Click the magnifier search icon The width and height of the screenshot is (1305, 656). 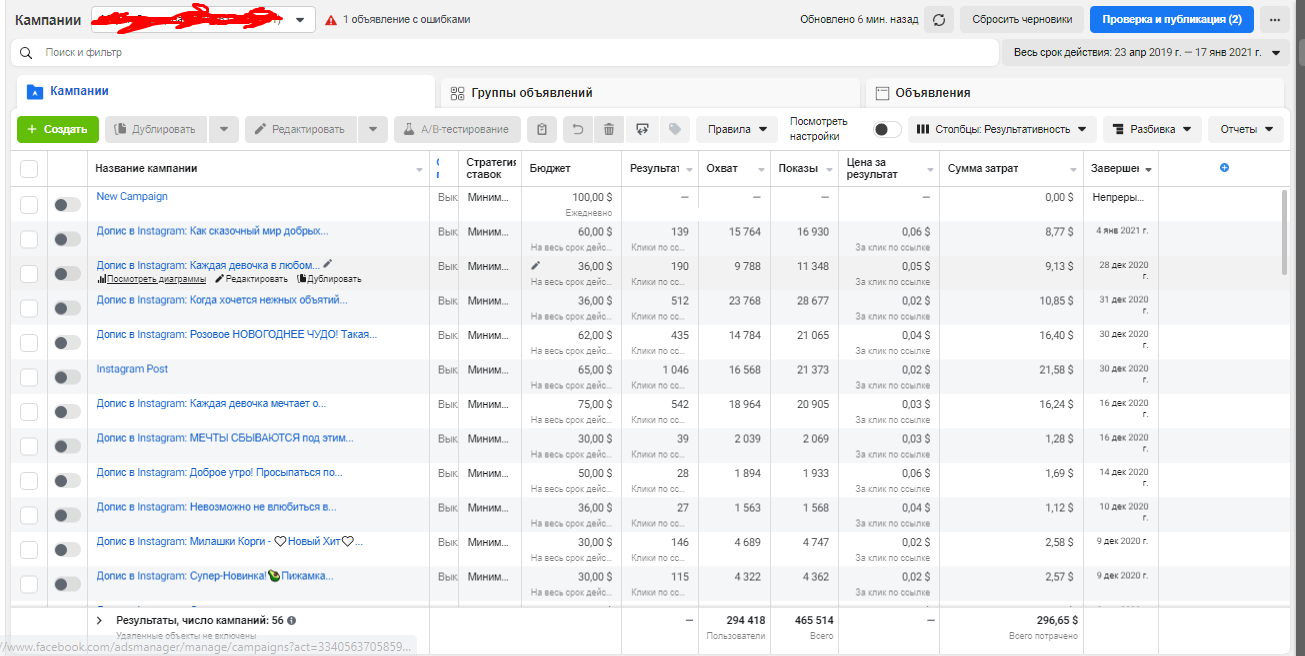(27, 52)
